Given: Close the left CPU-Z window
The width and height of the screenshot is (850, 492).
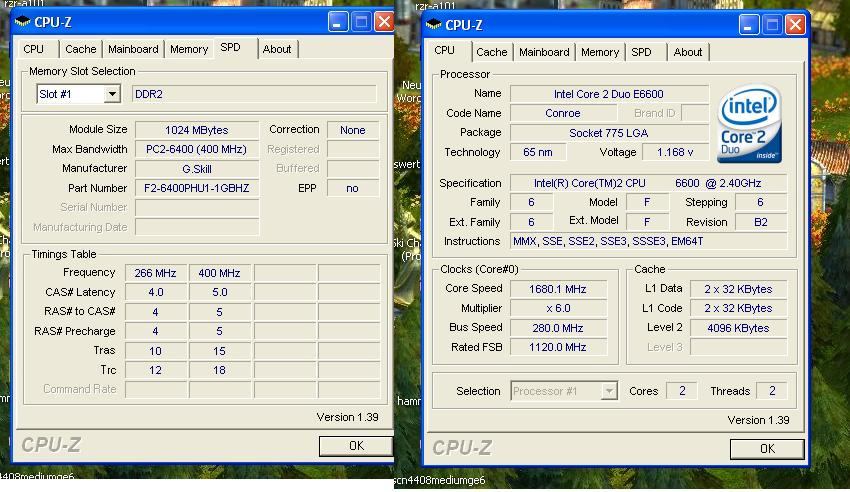Looking at the screenshot, I should click(384, 22).
